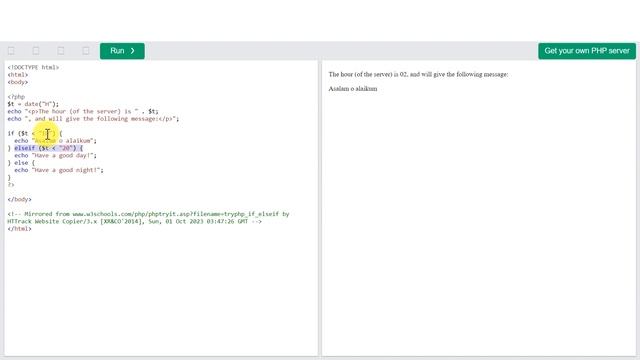Click the echo "Asalam o alaikum" code line
640x360 pixels.
pyautogui.click(x=56, y=141)
